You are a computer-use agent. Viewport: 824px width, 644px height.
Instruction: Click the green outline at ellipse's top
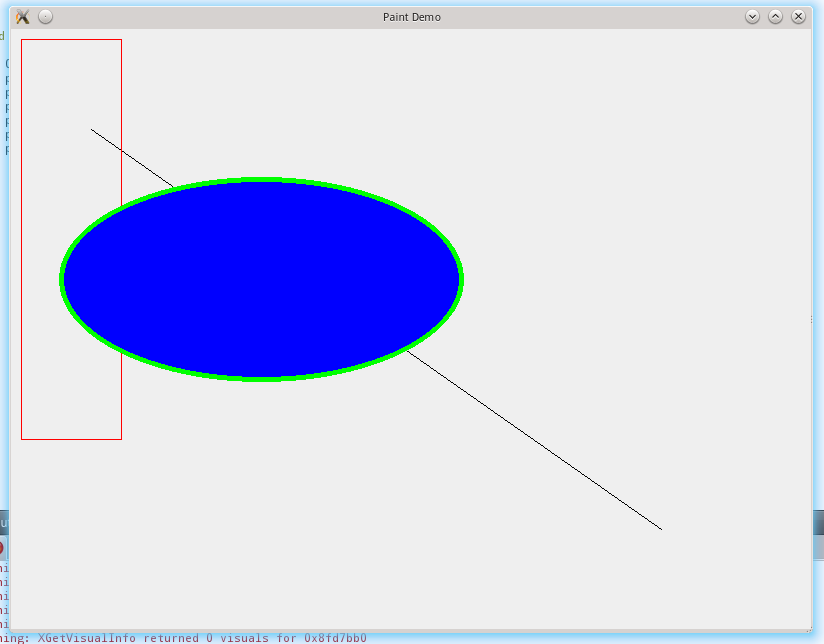pyautogui.click(x=261, y=180)
